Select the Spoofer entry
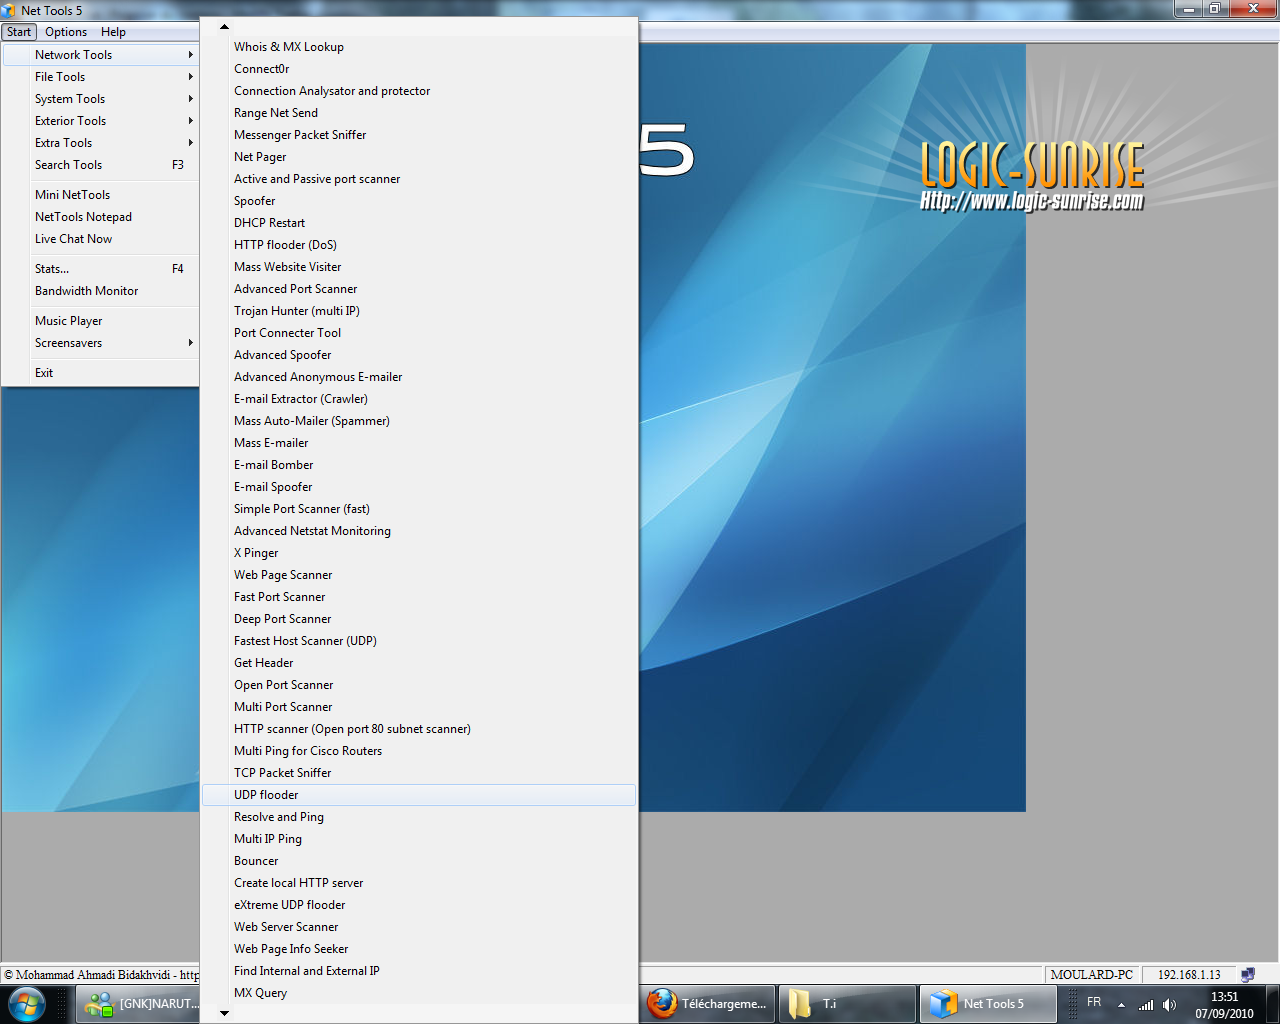The width and height of the screenshot is (1280, 1024). [419, 201]
